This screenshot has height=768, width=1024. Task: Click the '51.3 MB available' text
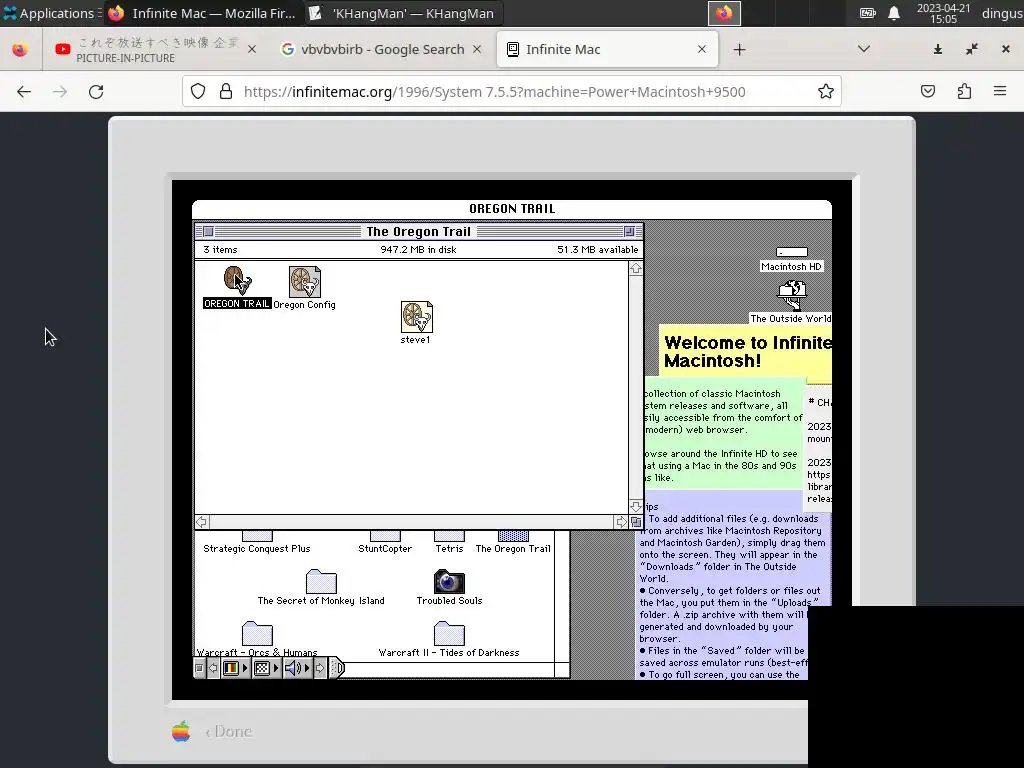pos(598,249)
